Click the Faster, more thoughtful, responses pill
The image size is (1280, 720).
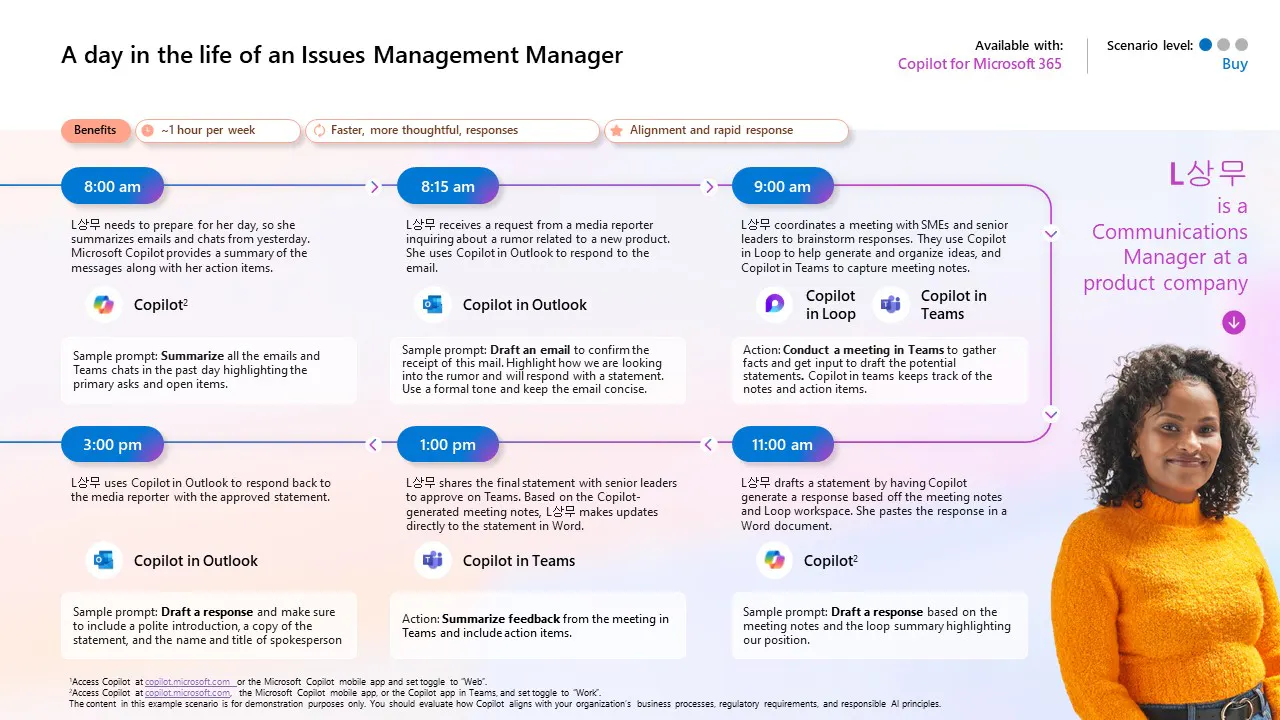tap(452, 131)
